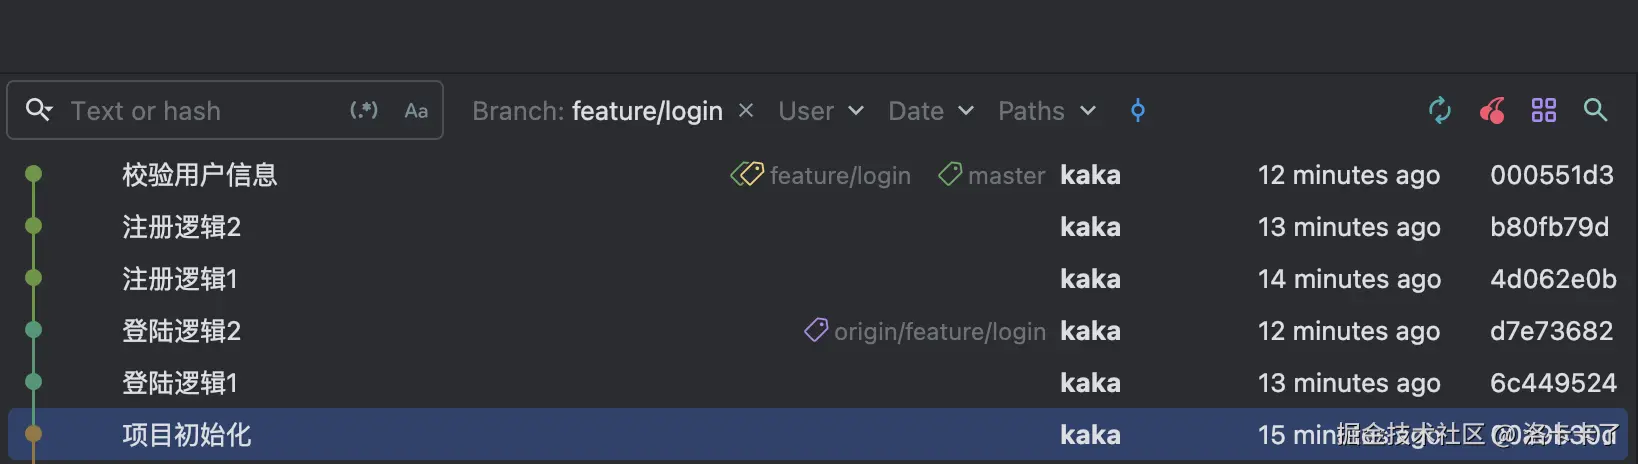1638x464 pixels.
Task: Open the Date filter dropdown
Action: coord(930,111)
